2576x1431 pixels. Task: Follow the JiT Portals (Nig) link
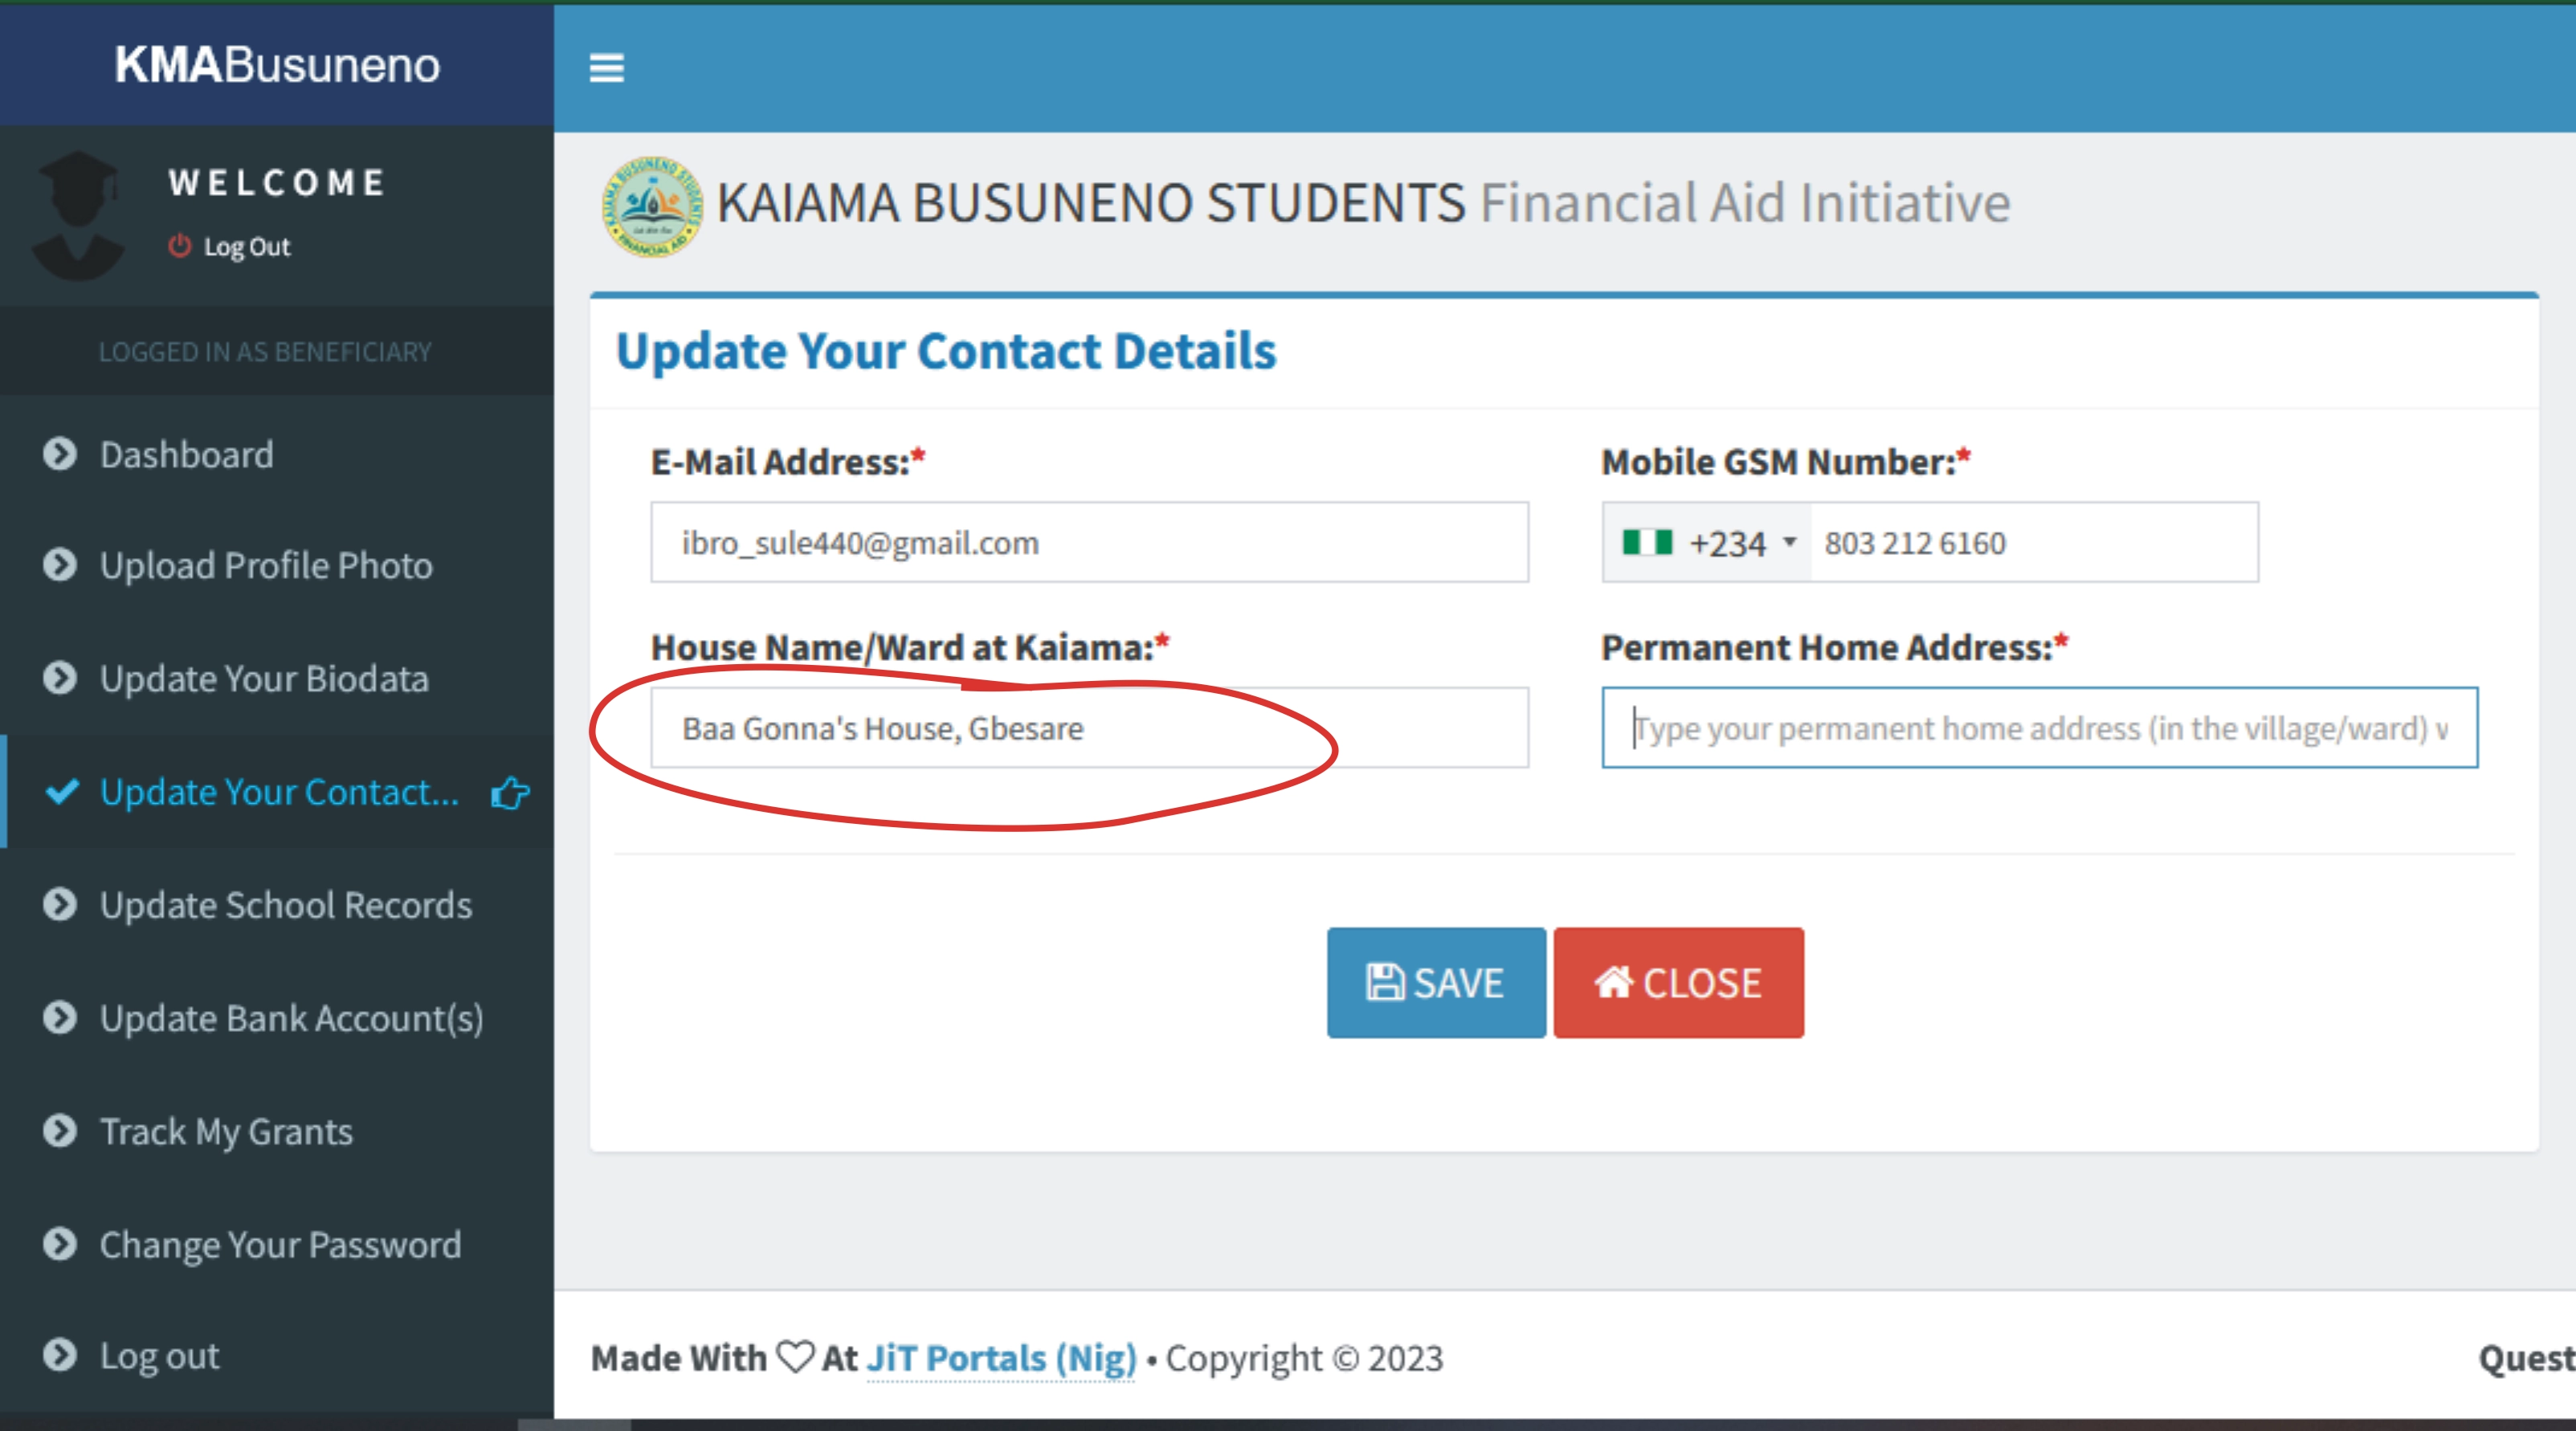(1001, 1358)
